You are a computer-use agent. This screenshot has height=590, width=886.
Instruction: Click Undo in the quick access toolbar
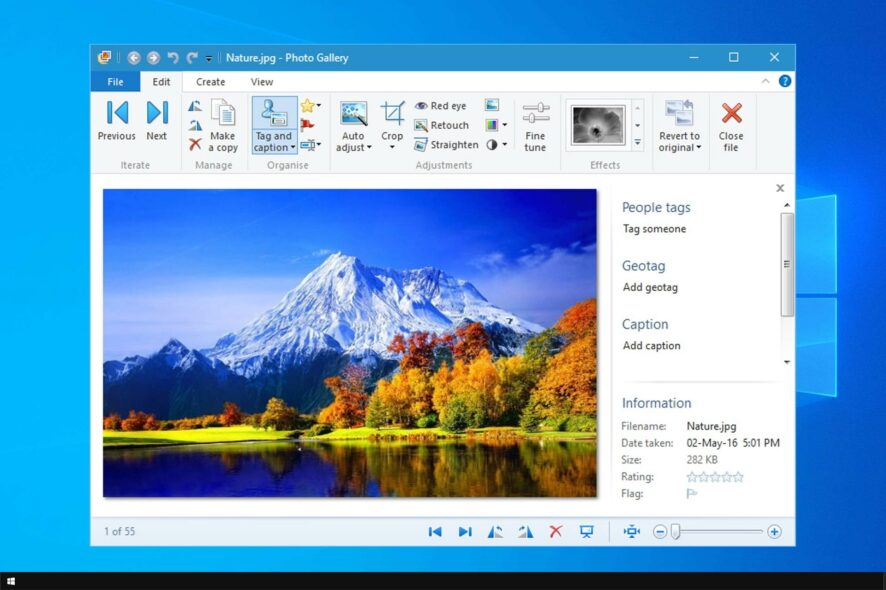(x=173, y=58)
